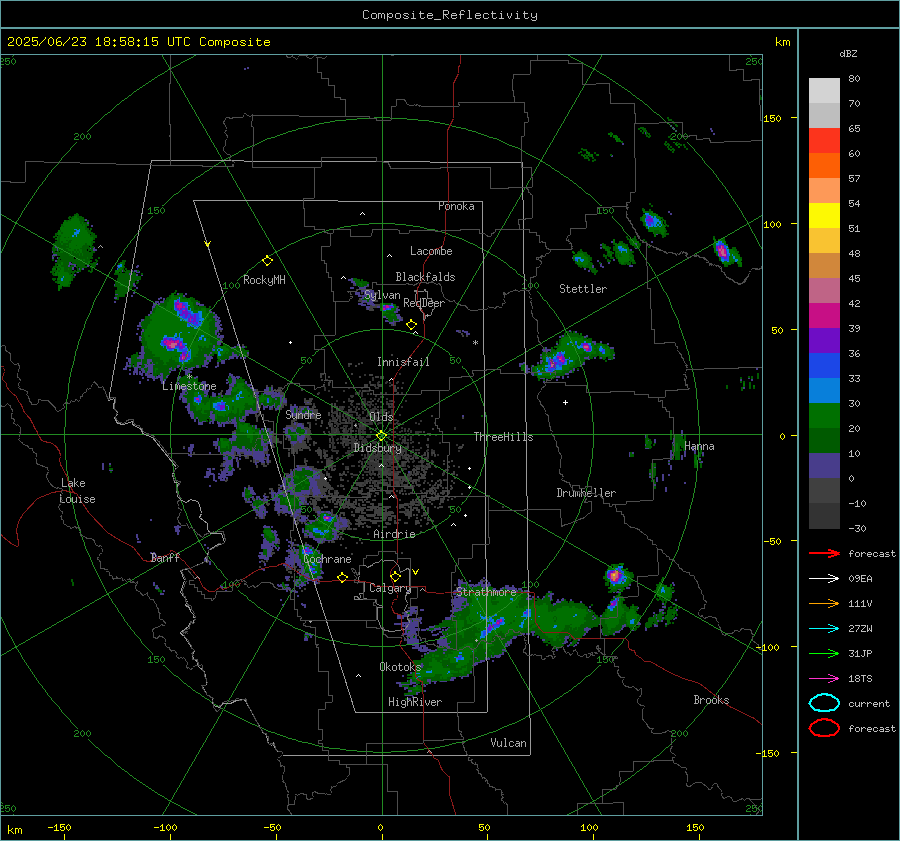Click the yellow diamond marker above Calgary label
This screenshot has width=900, height=841.
pyautogui.click(x=395, y=576)
